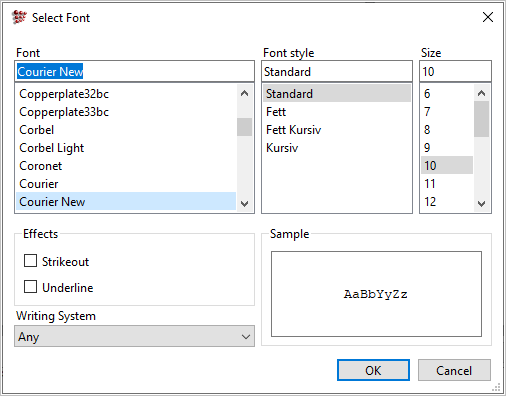Image resolution: width=506 pixels, height=396 pixels.
Task: Close the Select Font dialog
Action: [488, 17]
